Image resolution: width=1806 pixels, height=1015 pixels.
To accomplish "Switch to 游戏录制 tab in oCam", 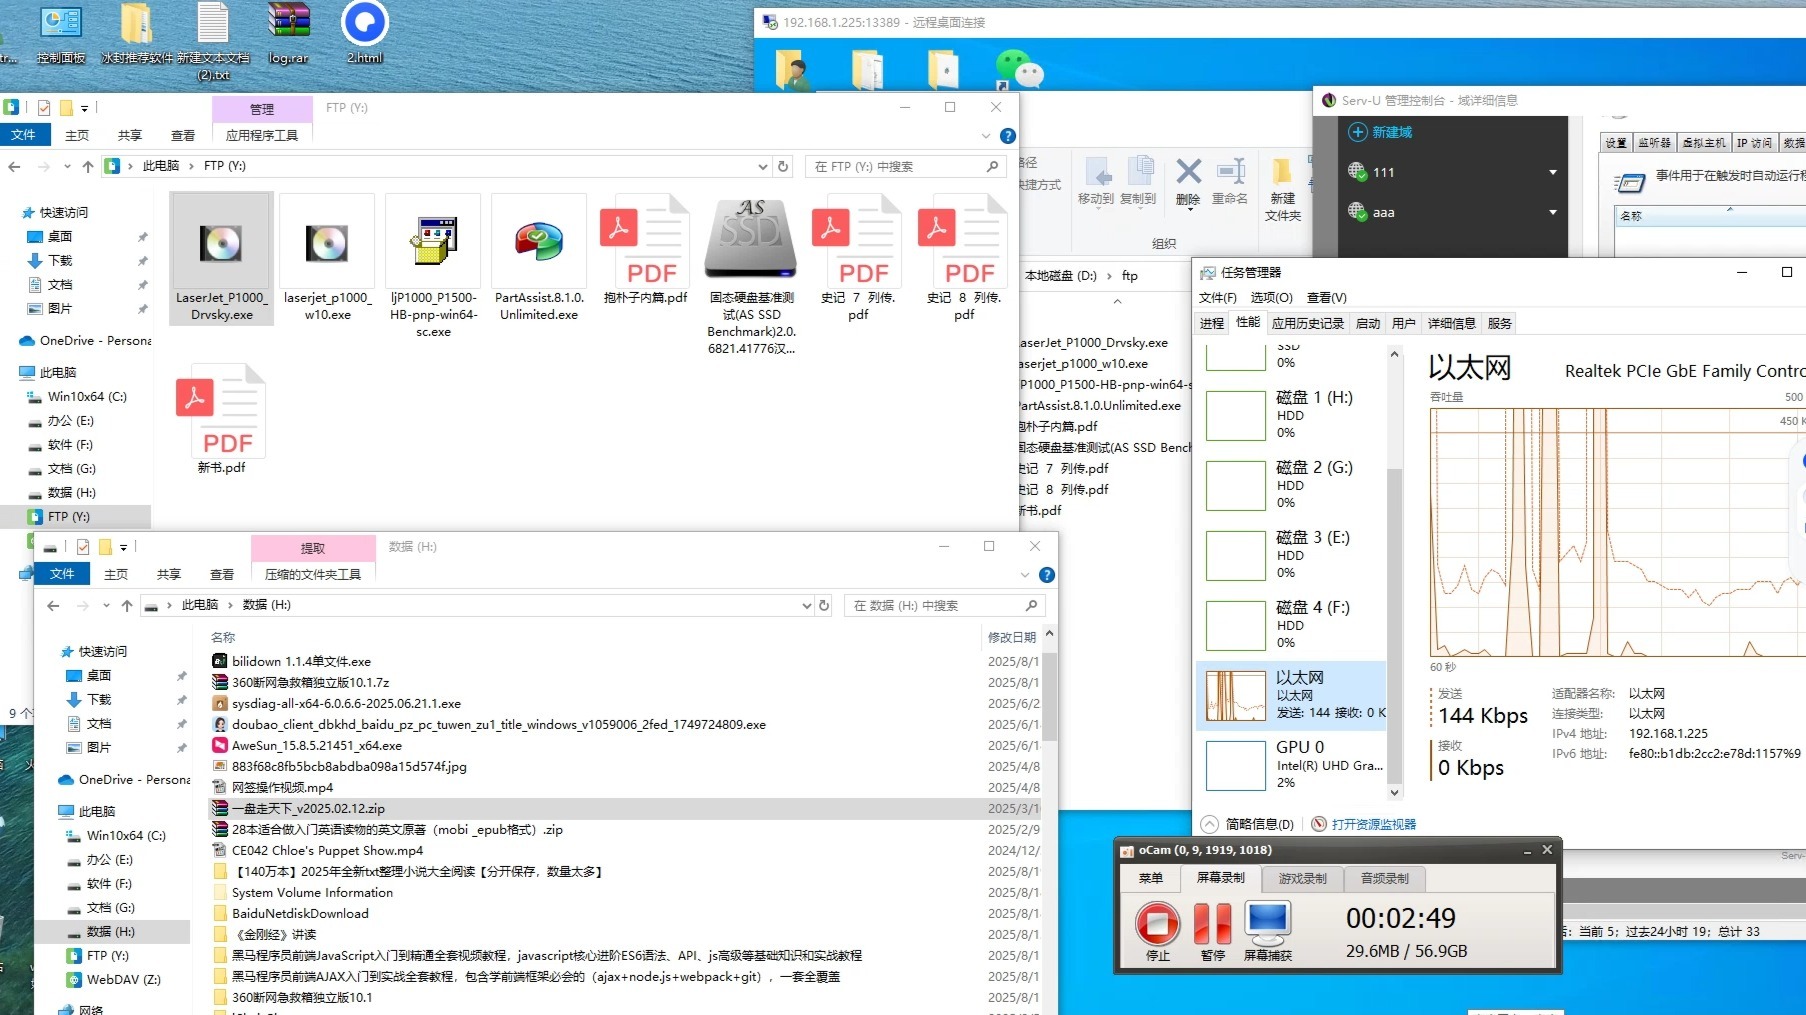I will click(1302, 878).
